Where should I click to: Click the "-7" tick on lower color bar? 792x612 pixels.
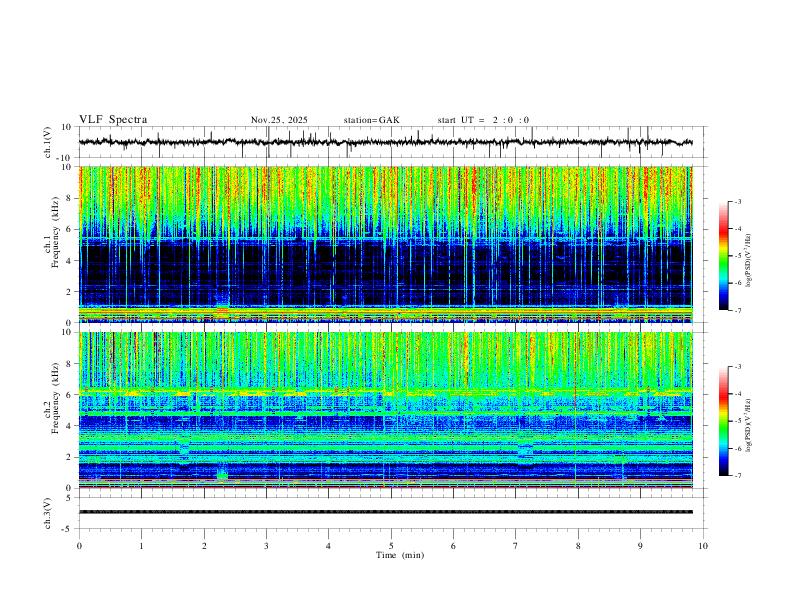point(738,475)
